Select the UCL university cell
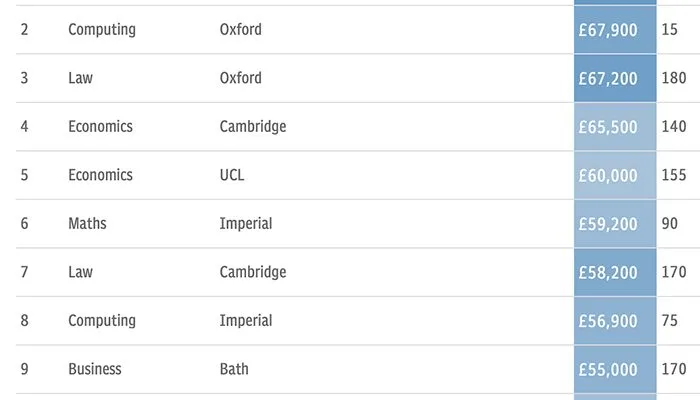The image size is (700, 400). tap(232, 175)
